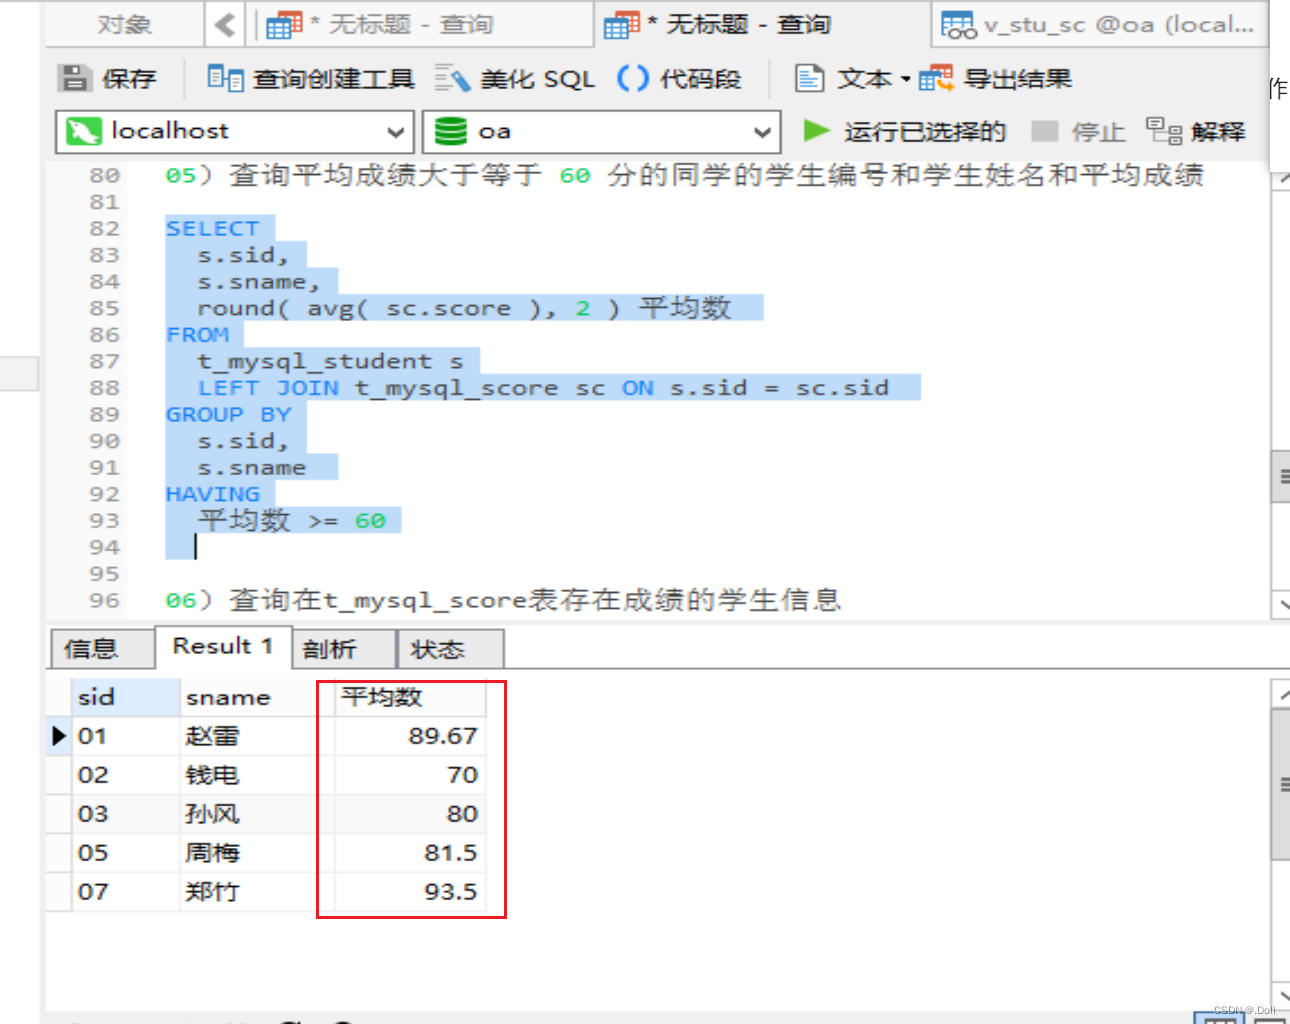Select the cell 93.5
The height and width of the screenshot is (1024, 1290).
[x=409, y=892]
